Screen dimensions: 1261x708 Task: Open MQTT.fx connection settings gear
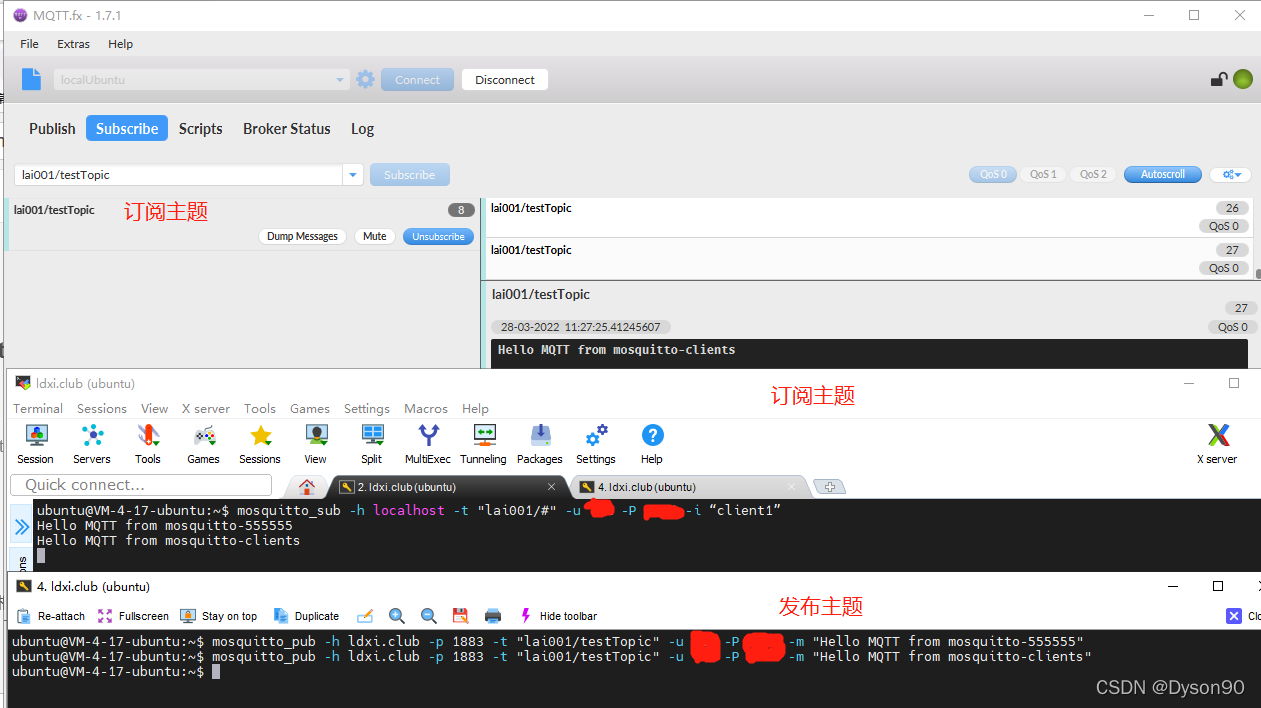click(x=365, y=79)
